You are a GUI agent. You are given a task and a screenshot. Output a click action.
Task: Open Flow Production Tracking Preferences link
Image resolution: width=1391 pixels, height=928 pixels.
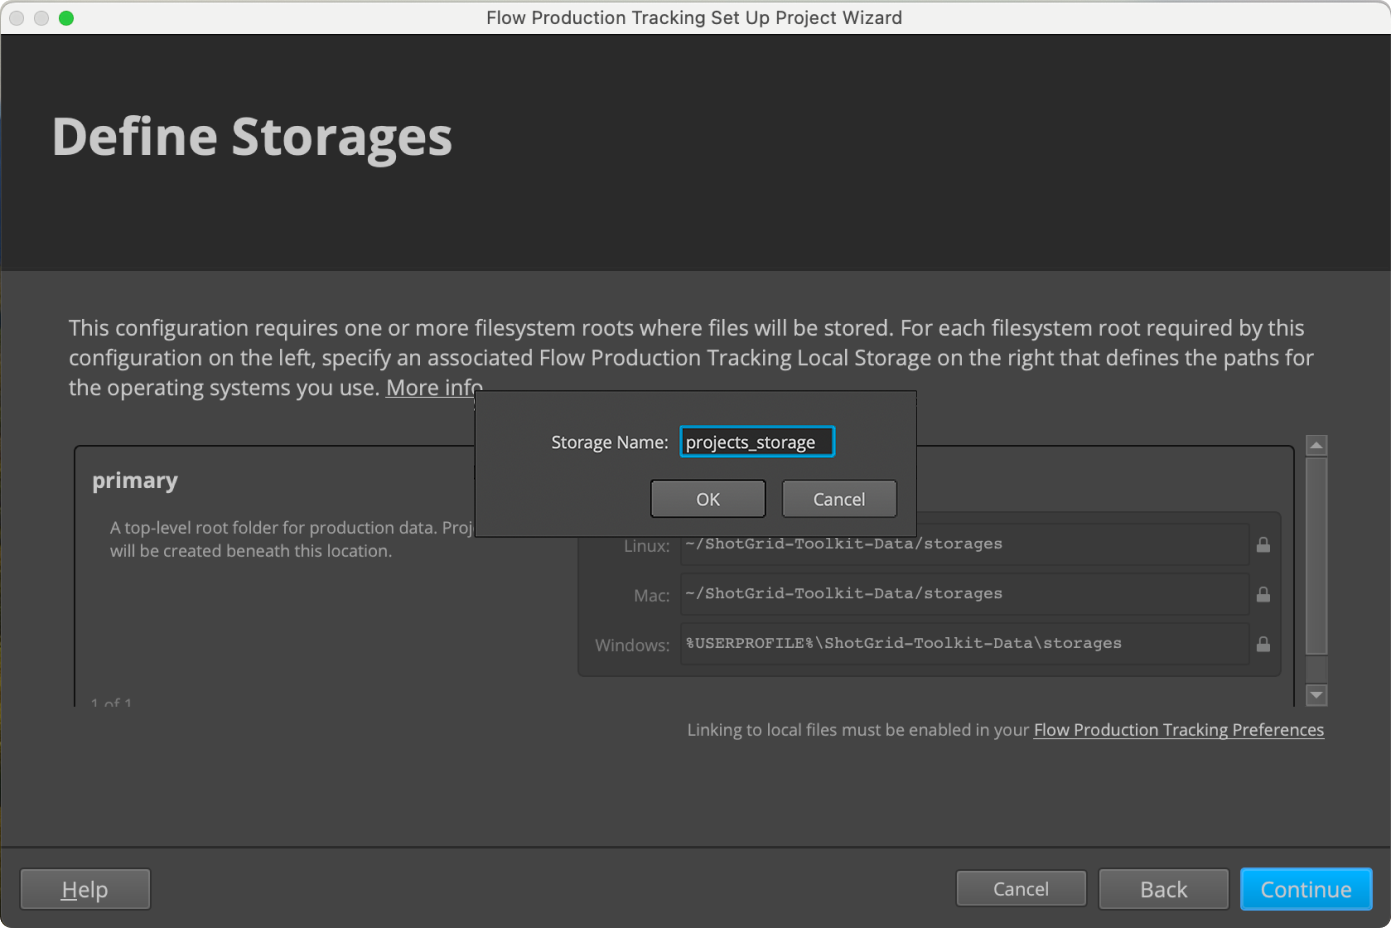pos(1178,730)
